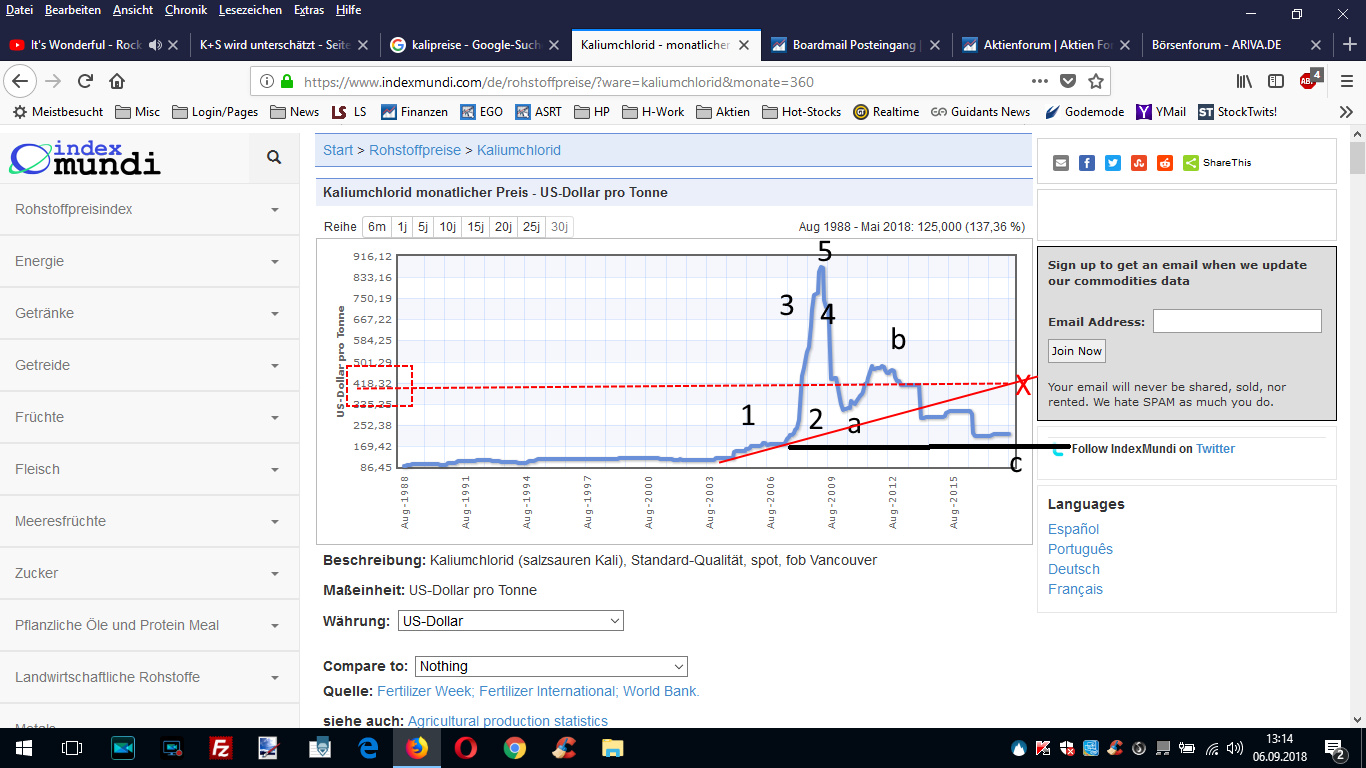Open the page actions three-dot menu
Image resolution: width=1366 pixels, height=768 pixels.
pyautogui.click(x=1041, y=81)
